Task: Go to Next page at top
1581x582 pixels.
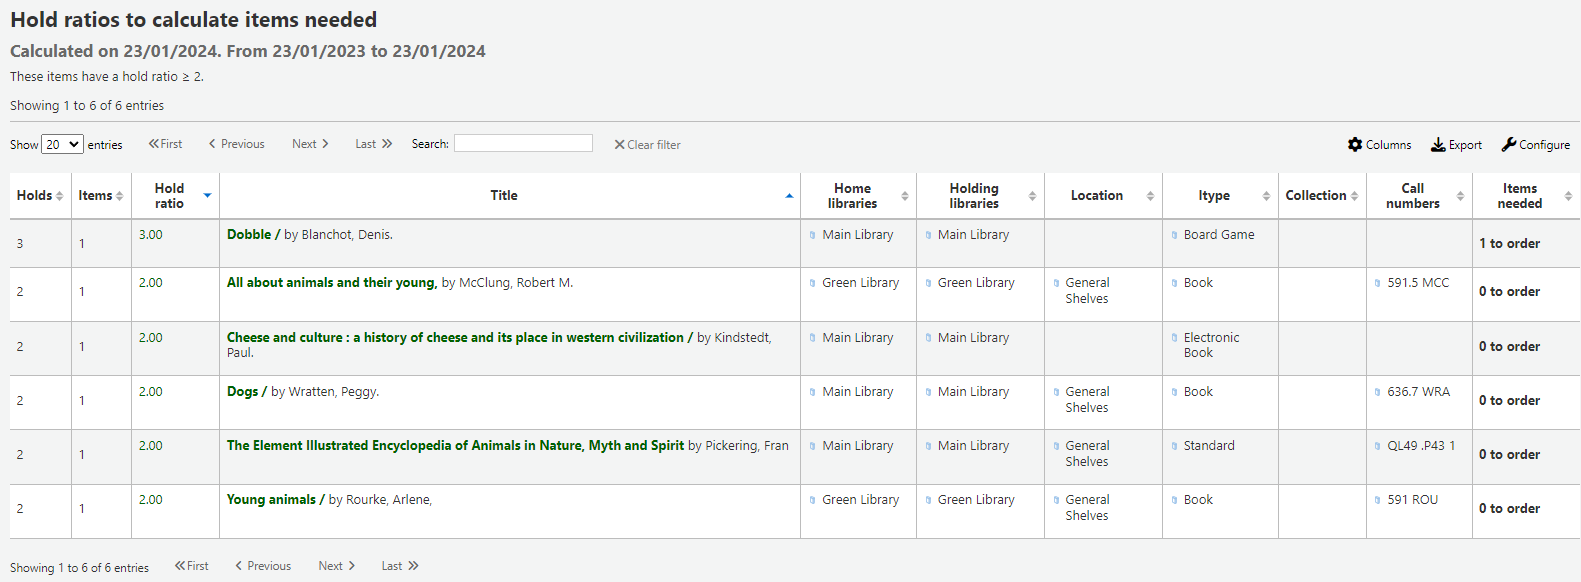Action: (310, 144)
